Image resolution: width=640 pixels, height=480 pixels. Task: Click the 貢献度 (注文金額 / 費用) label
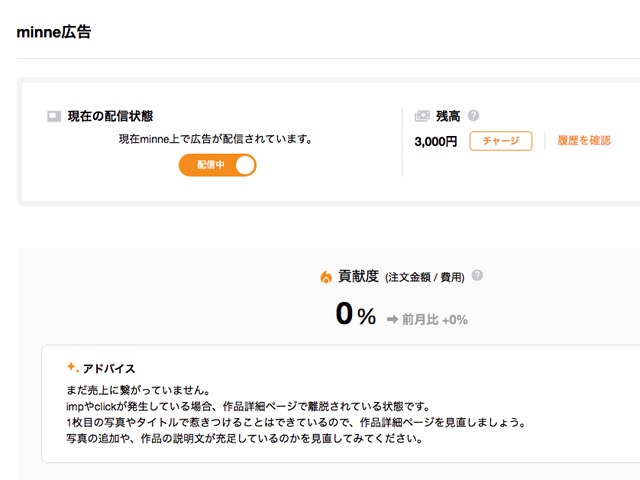pyautogui.click(x=401, y=277)
